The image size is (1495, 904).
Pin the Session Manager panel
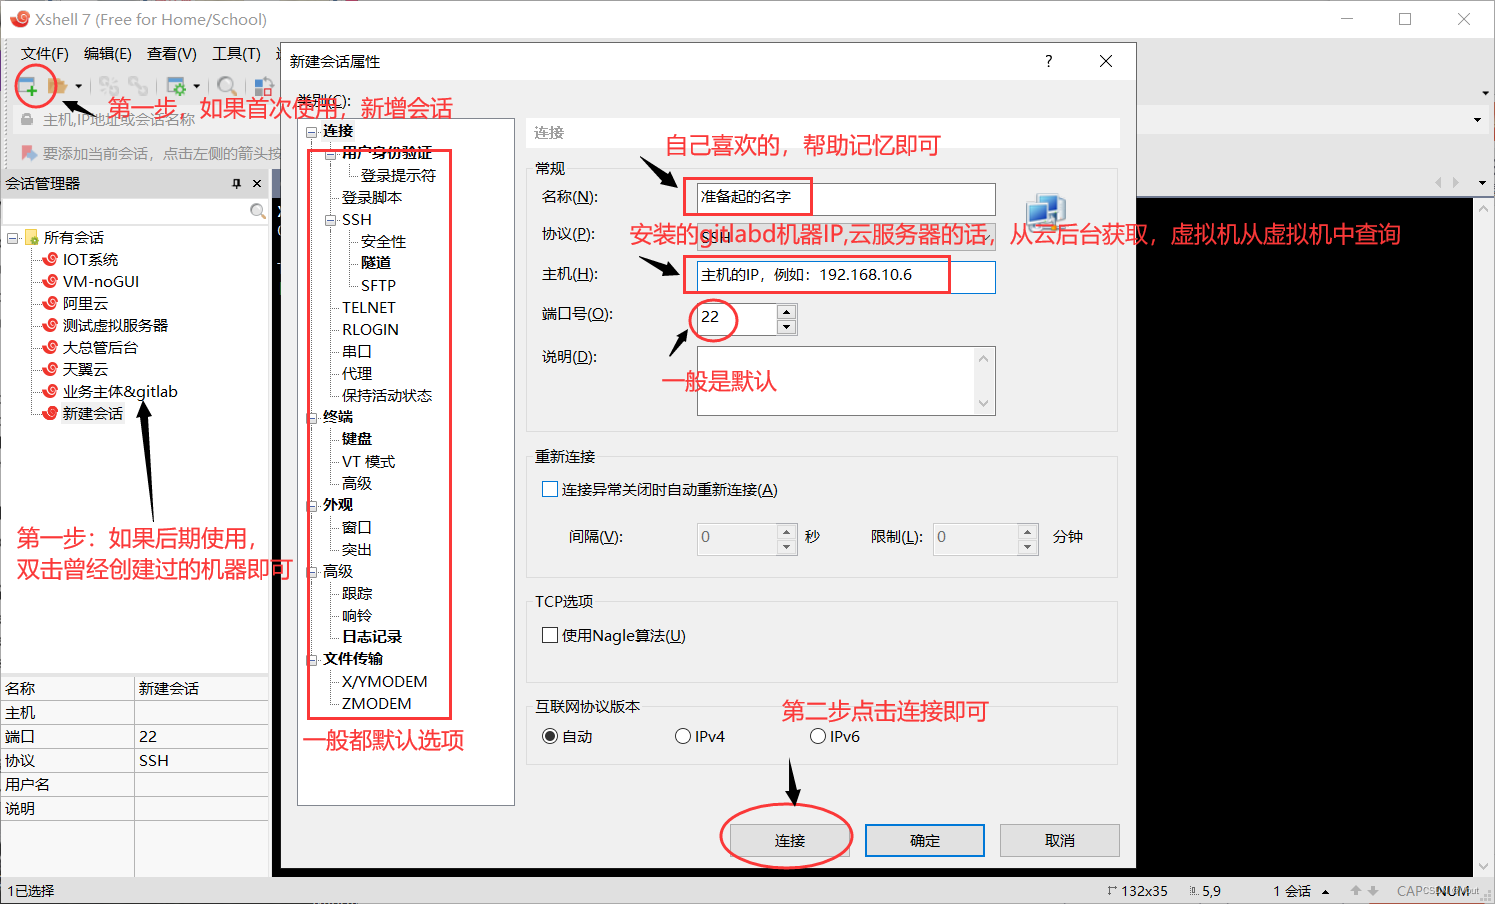click(x=237, y=183)
